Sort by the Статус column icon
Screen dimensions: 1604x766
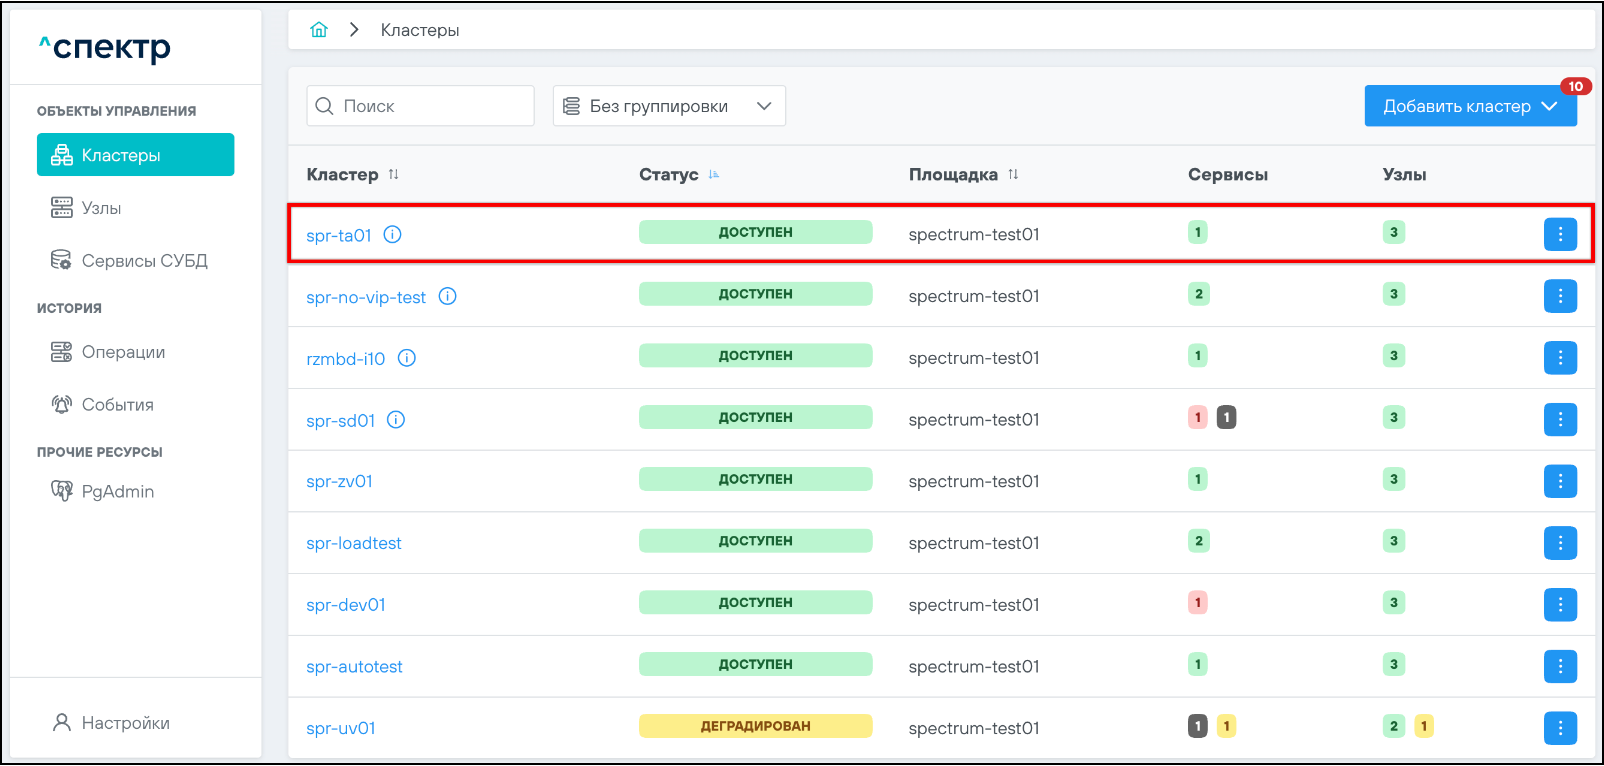(714, 174)
